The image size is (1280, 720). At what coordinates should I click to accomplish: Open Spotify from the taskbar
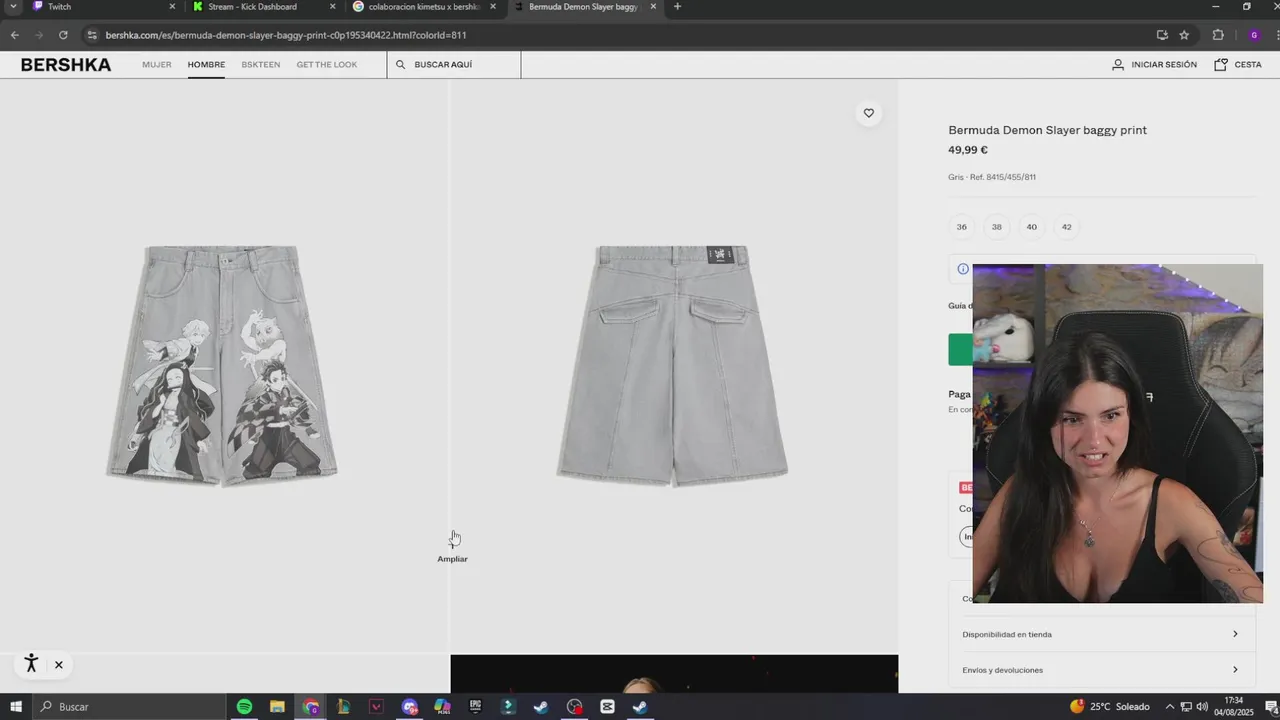tap(244, 707)
